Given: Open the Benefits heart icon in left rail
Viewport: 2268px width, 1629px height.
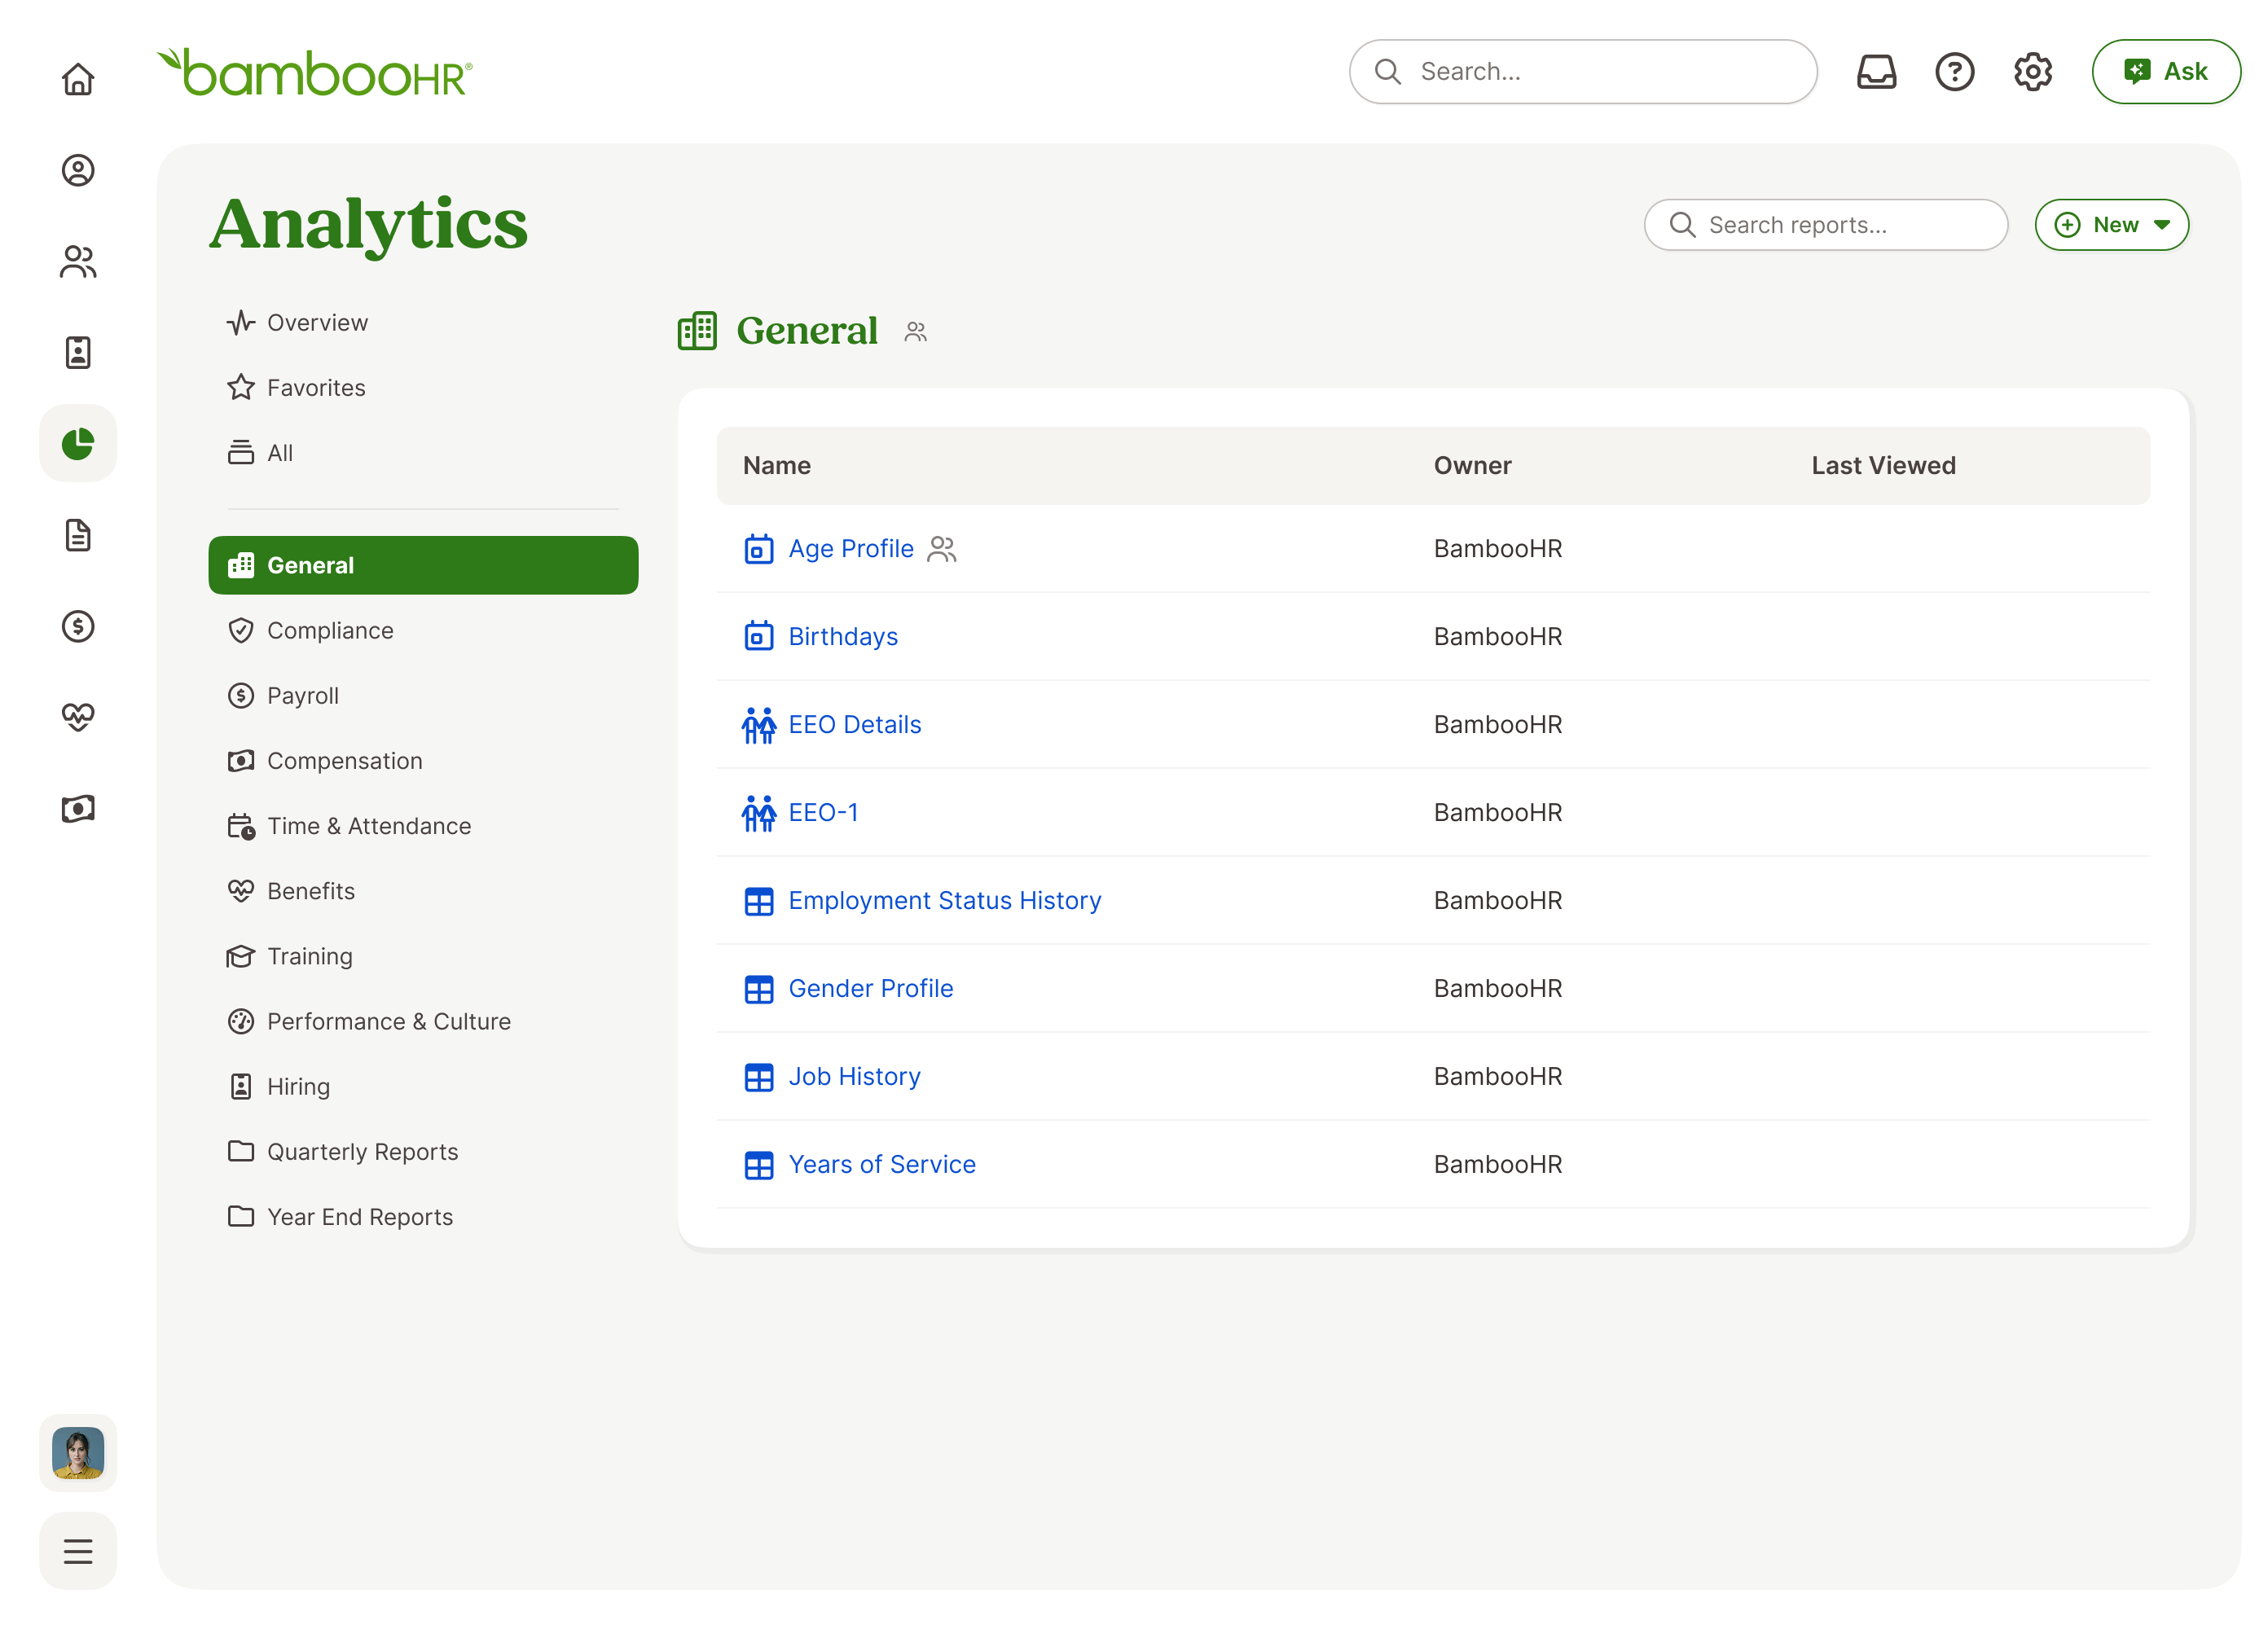Looking at the screenshot, I should [x=78, y=717].
